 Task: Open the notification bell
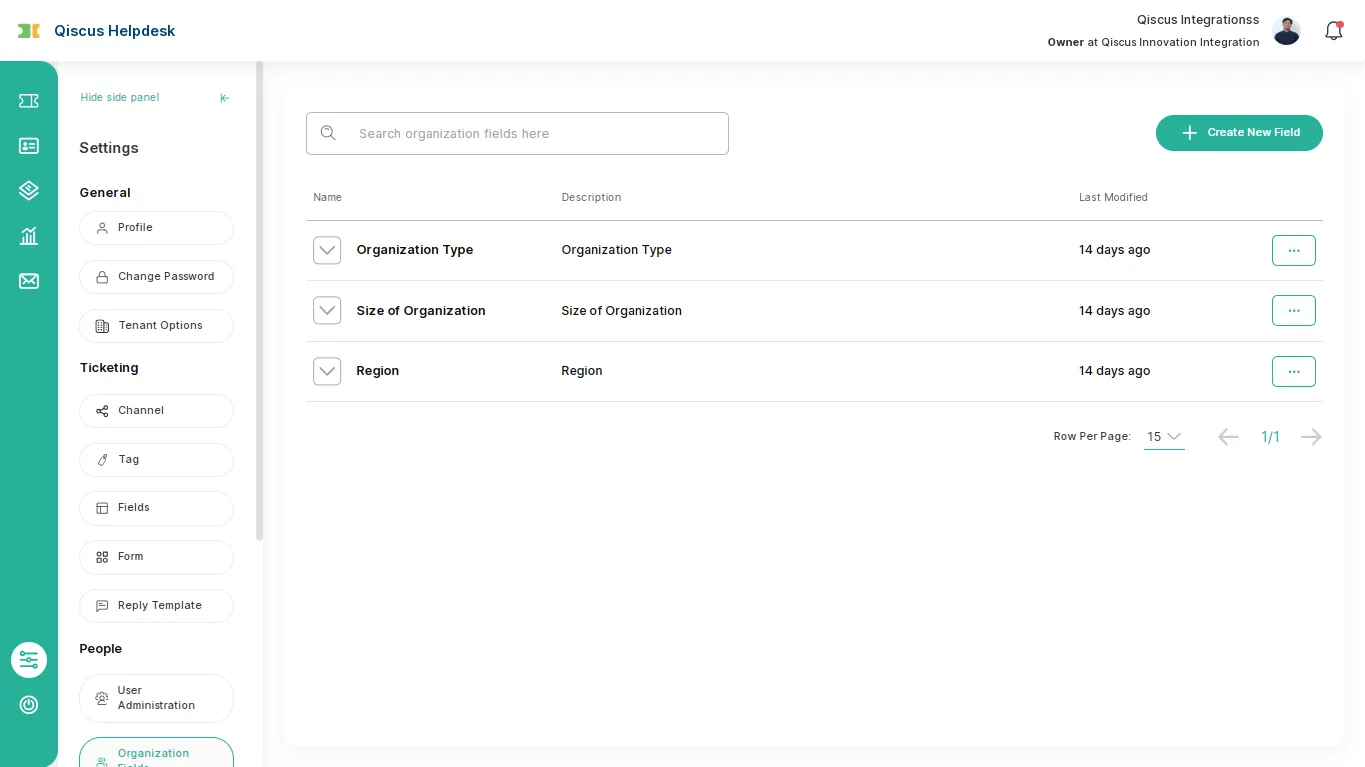[x=1333, y=31]
